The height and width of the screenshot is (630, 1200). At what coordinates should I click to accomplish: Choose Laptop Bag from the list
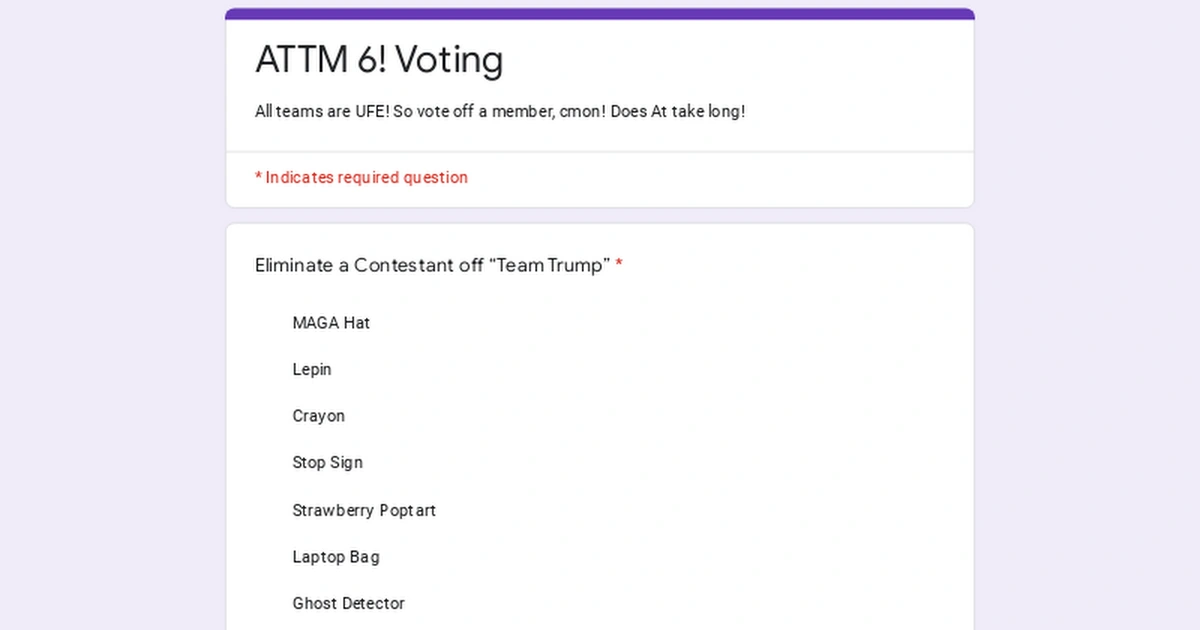(x=336, y=557)
